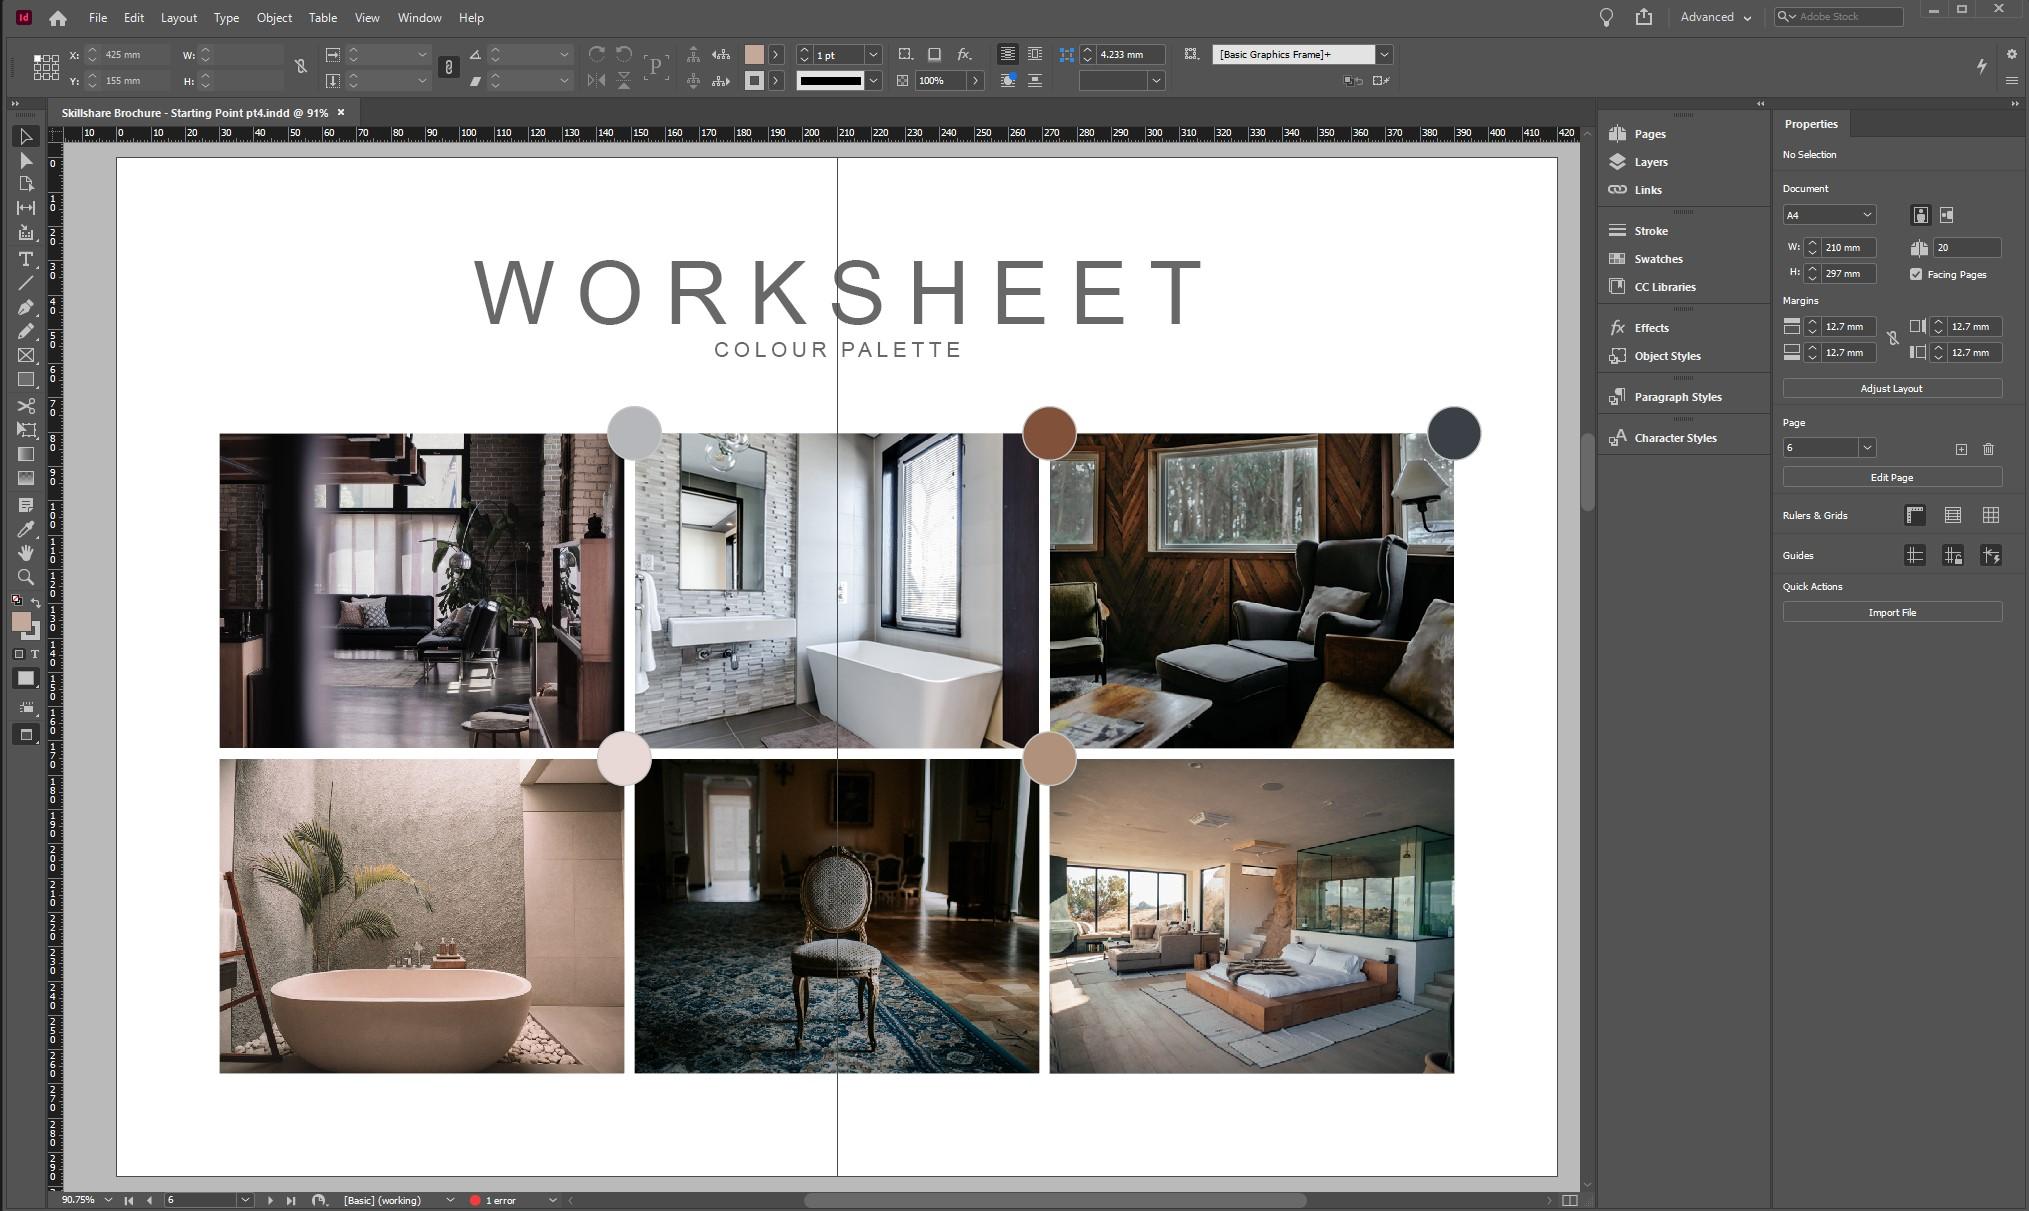Toggle landscape orientation for the document

point(1947,215)
